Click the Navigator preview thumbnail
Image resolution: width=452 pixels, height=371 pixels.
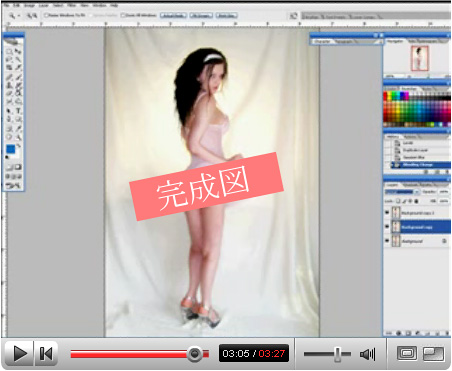coord(420,58)
